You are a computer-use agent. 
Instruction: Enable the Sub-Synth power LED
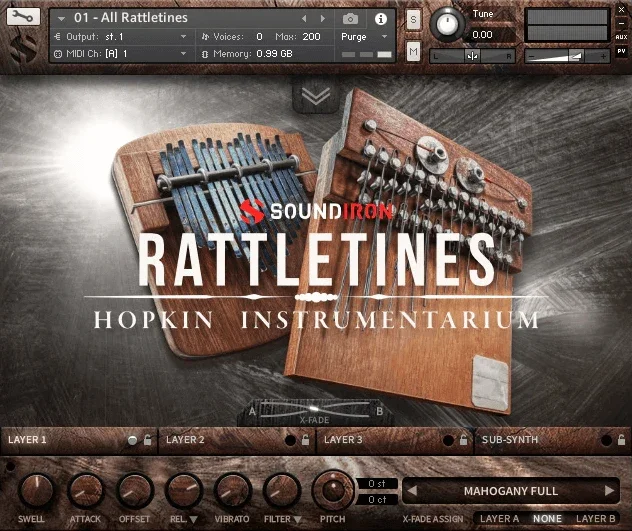click(606, 440)
